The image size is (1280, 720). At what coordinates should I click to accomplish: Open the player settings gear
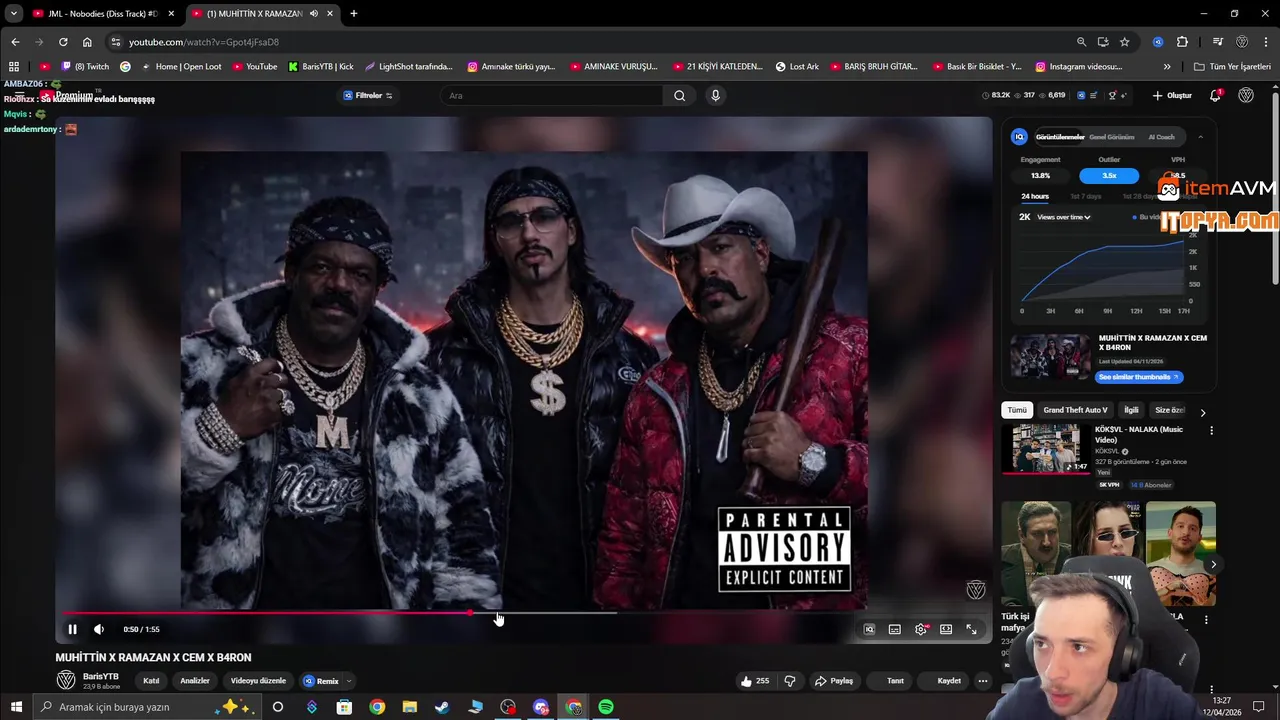[920, 629]
